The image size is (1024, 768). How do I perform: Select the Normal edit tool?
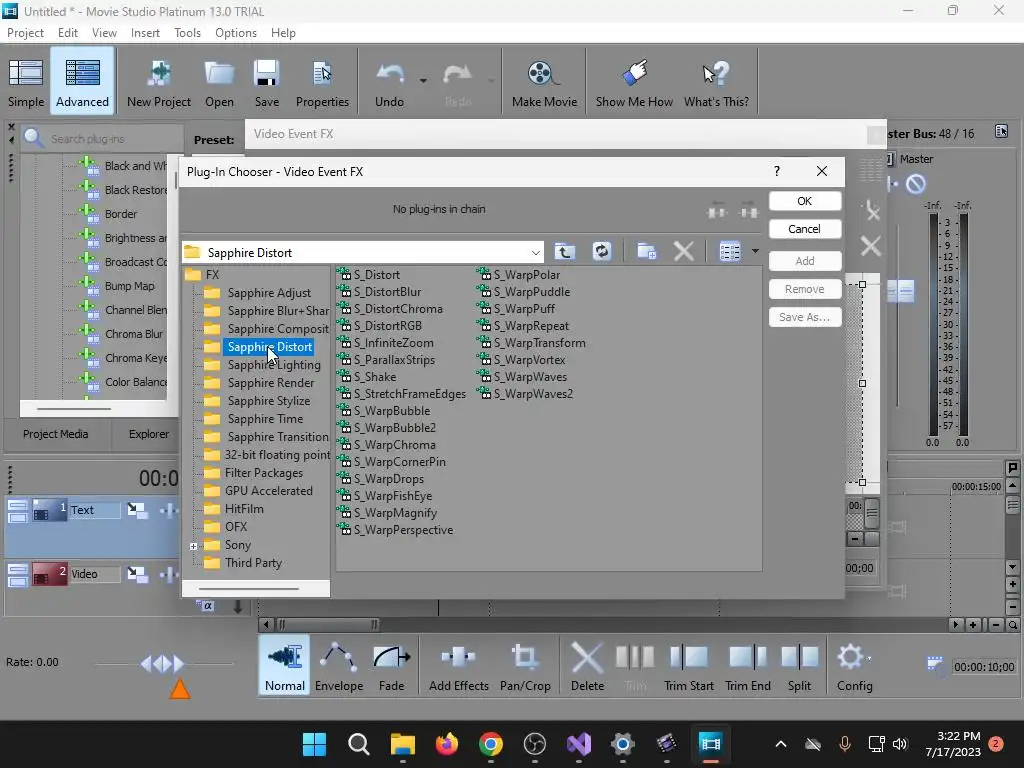coord(285,666)
